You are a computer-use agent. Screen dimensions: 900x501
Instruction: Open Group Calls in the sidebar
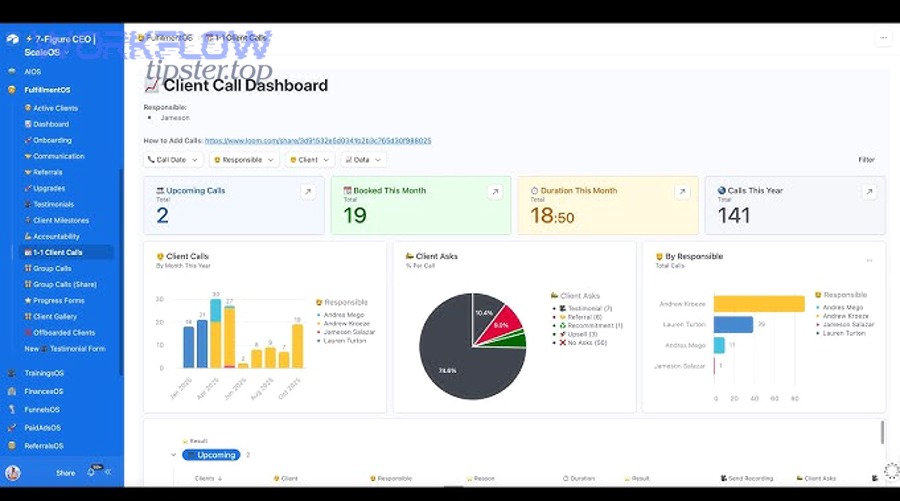(52, 268)
